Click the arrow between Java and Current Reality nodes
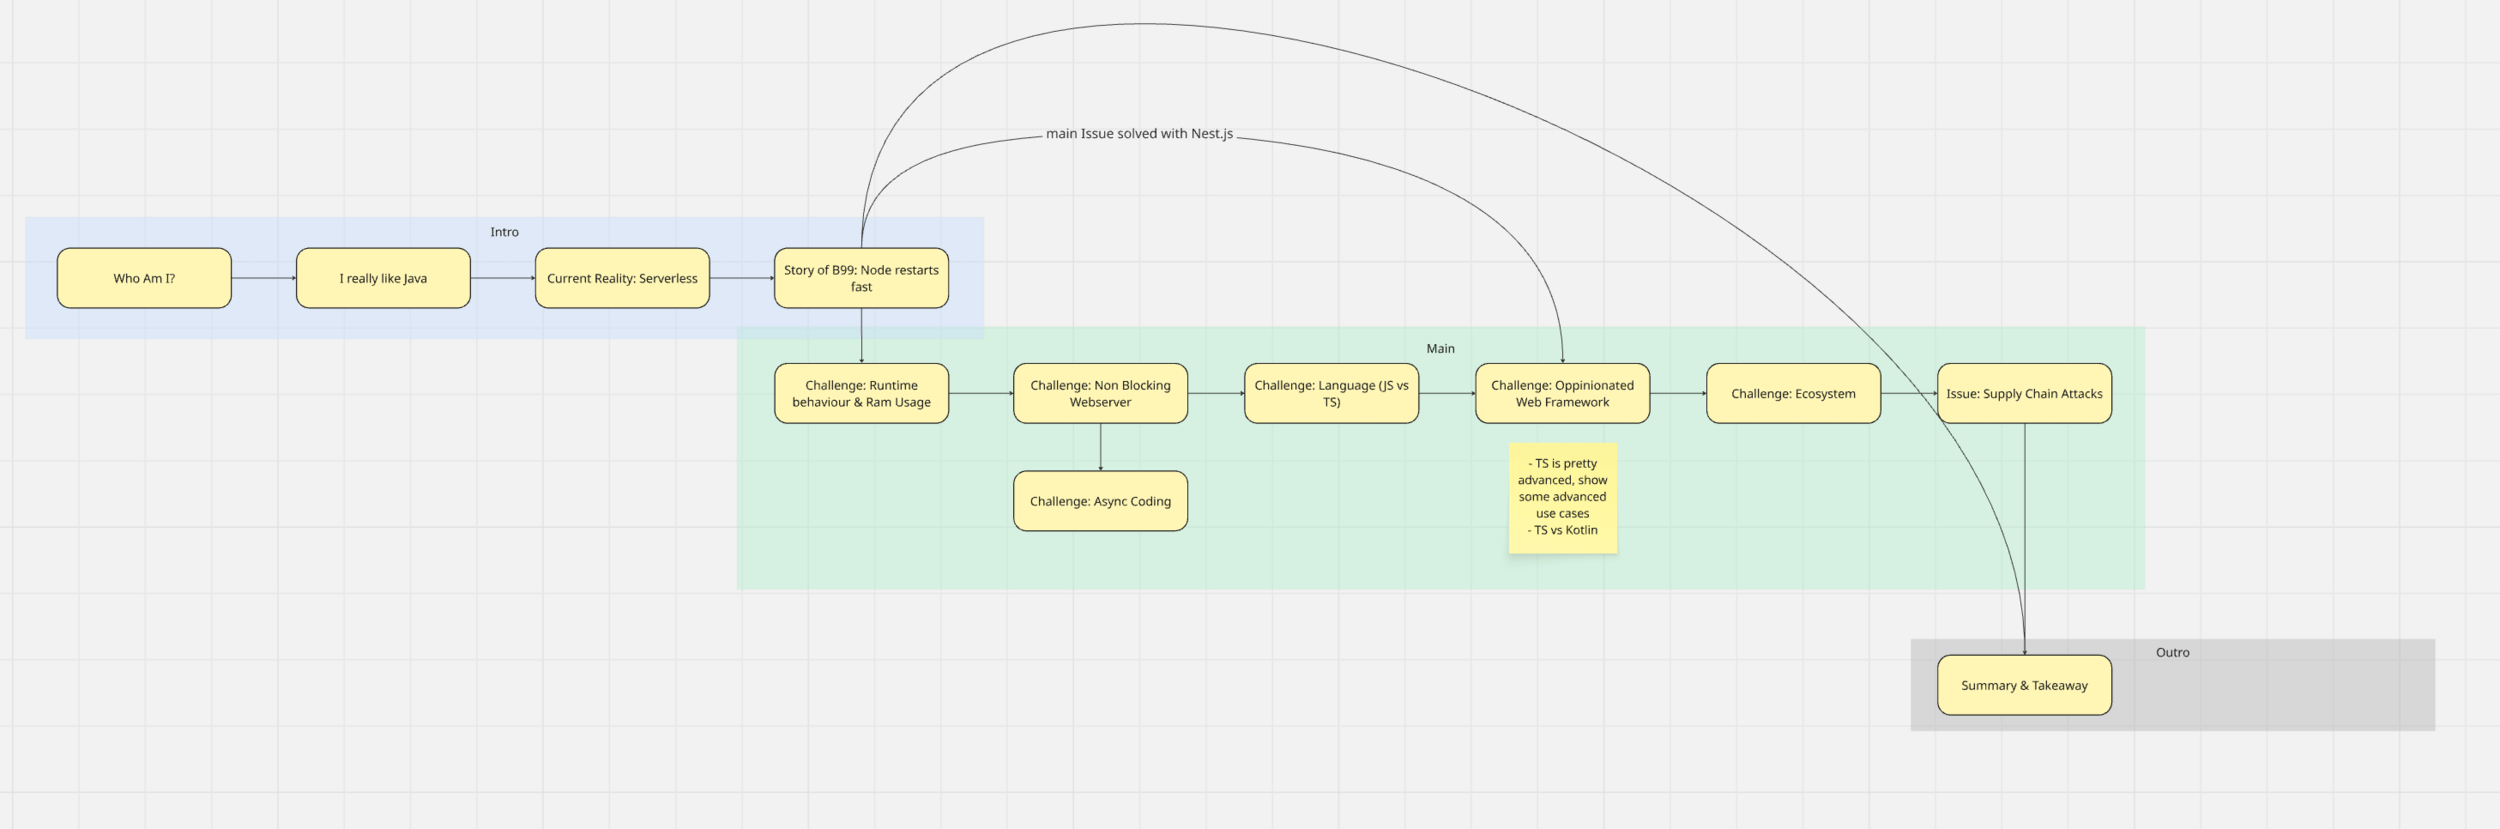 [502, 278]
